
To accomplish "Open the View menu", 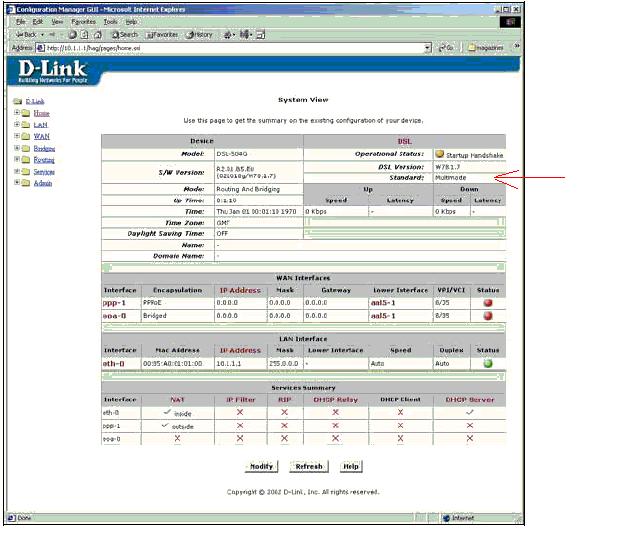I will tap(57, 22).
